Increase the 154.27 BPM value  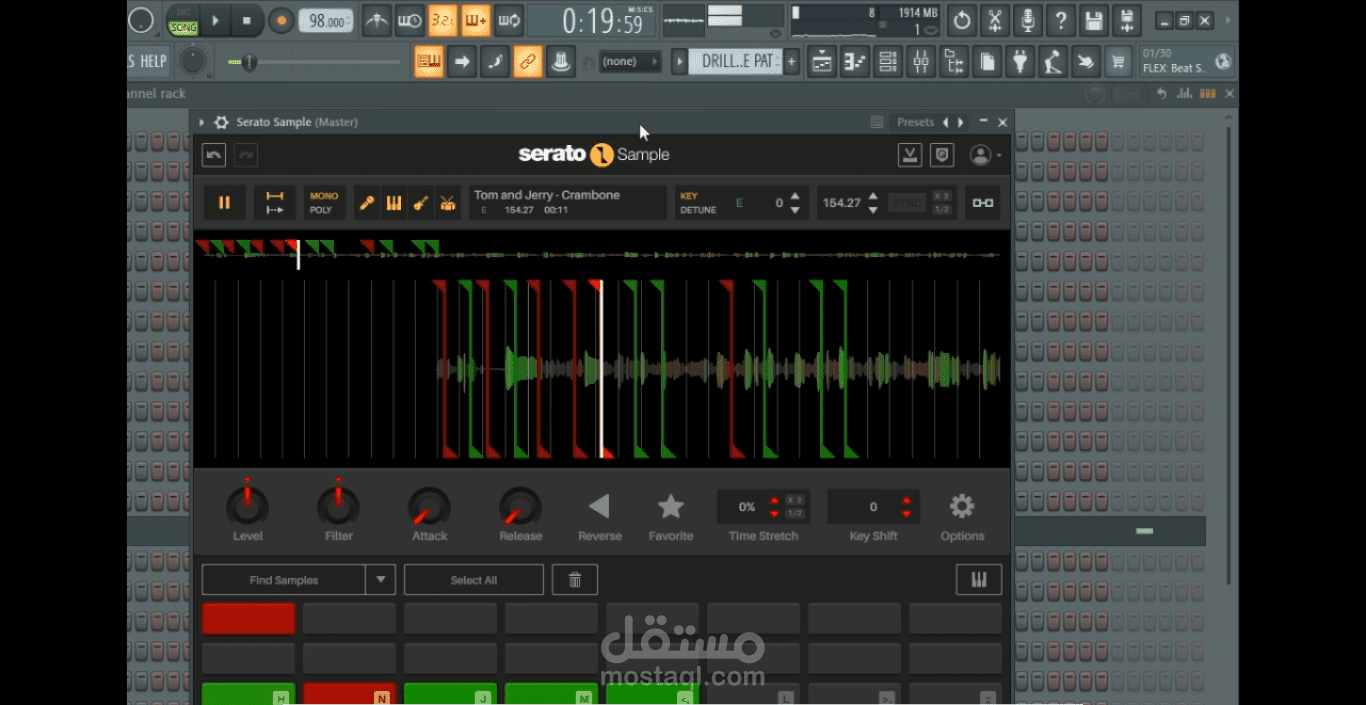click(873, 196)
